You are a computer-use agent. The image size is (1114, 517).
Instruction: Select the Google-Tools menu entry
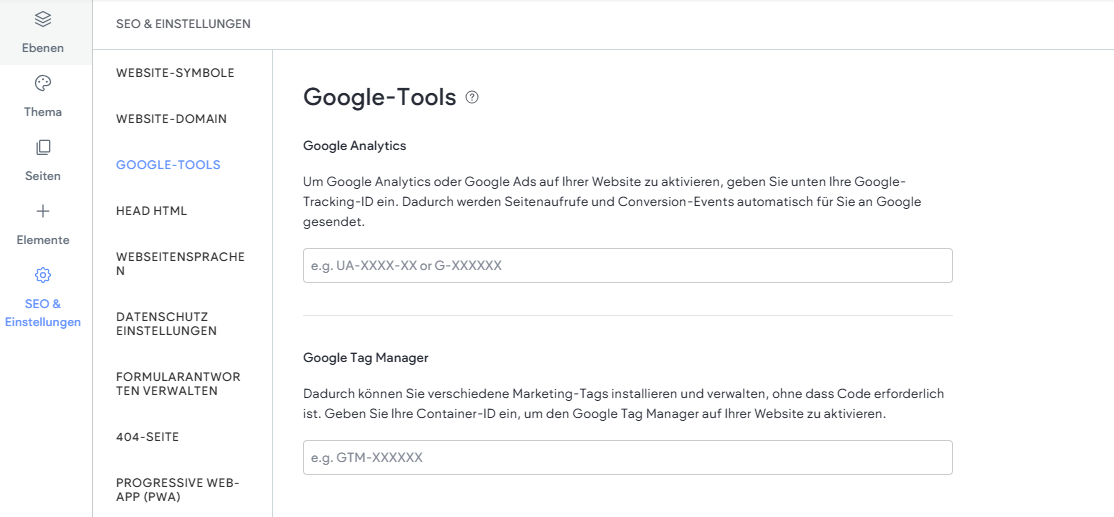(168, 165)
